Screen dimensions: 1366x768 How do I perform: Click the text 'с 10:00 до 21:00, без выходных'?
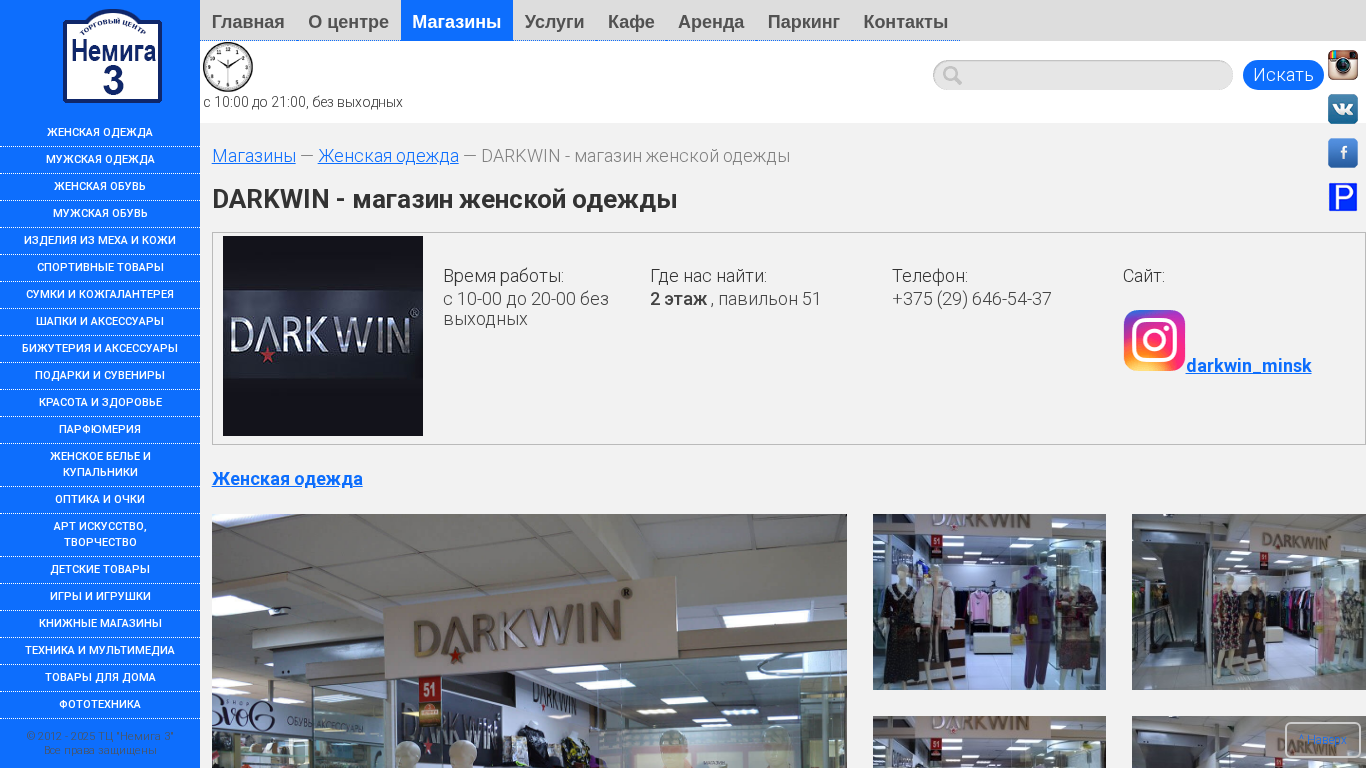click(x=303, y=102)
